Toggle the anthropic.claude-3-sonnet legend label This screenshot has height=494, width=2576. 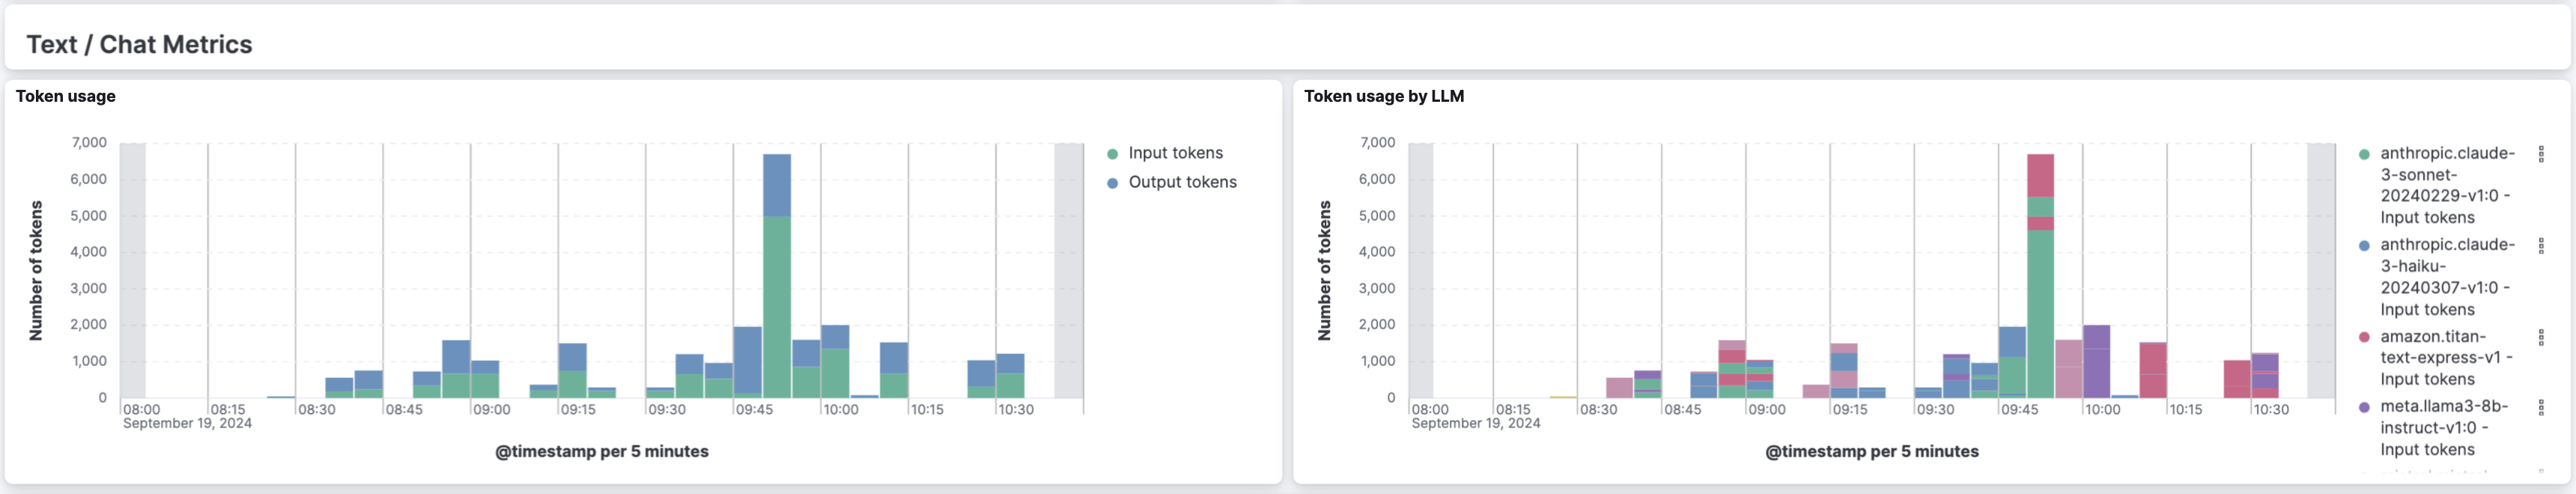(x=2446, y=185)
